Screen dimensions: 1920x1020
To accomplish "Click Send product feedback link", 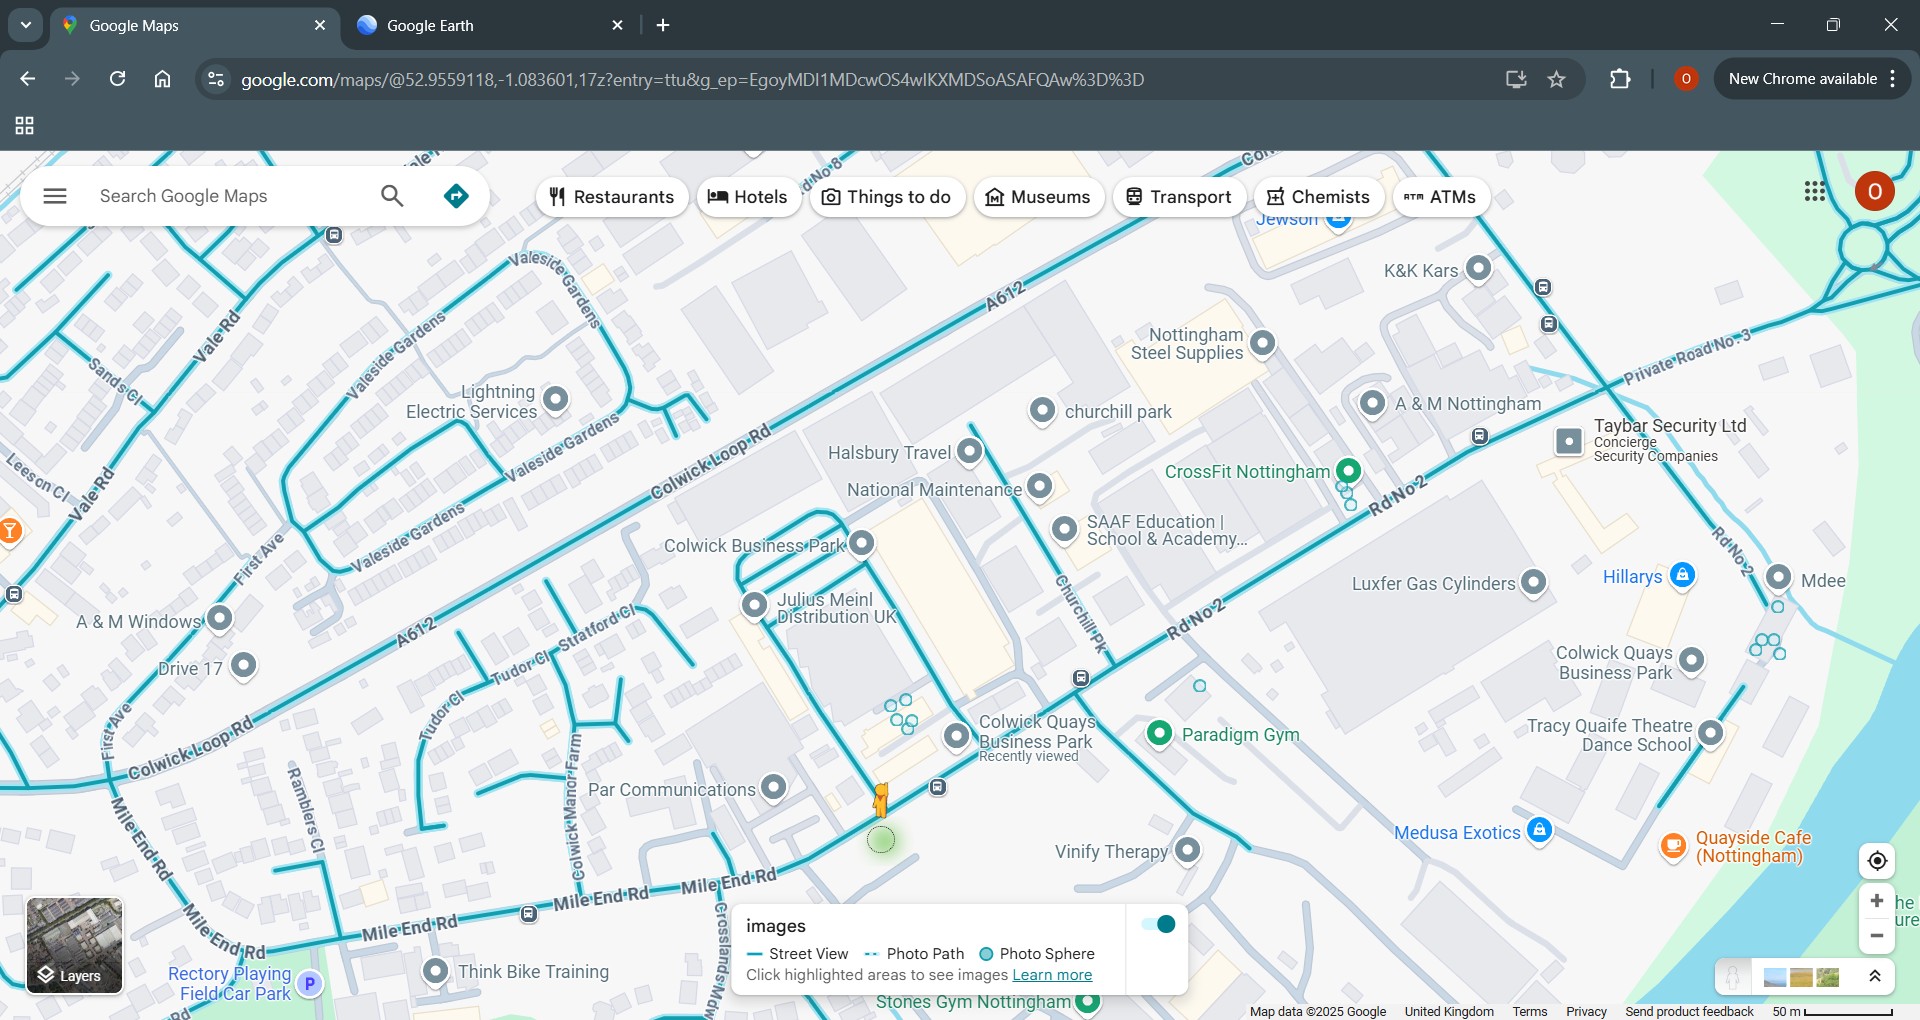I will pyautogui.click(x=1689, y=1011).
